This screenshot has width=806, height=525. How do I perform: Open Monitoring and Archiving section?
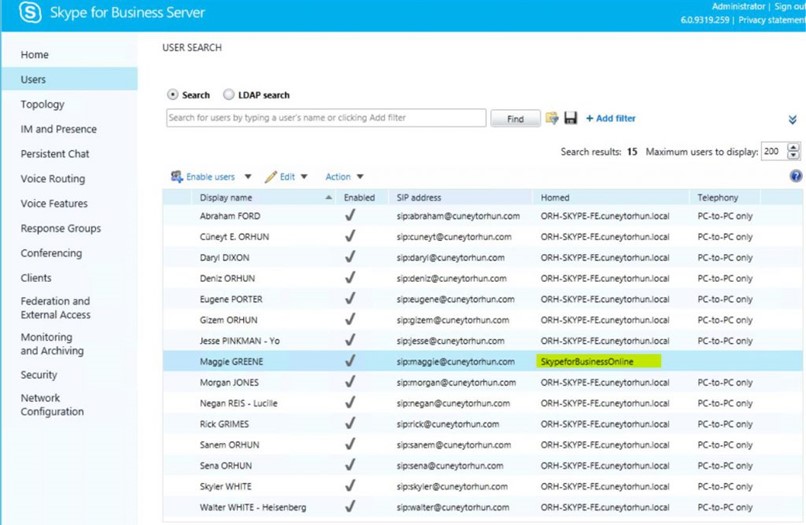point(52,343)
